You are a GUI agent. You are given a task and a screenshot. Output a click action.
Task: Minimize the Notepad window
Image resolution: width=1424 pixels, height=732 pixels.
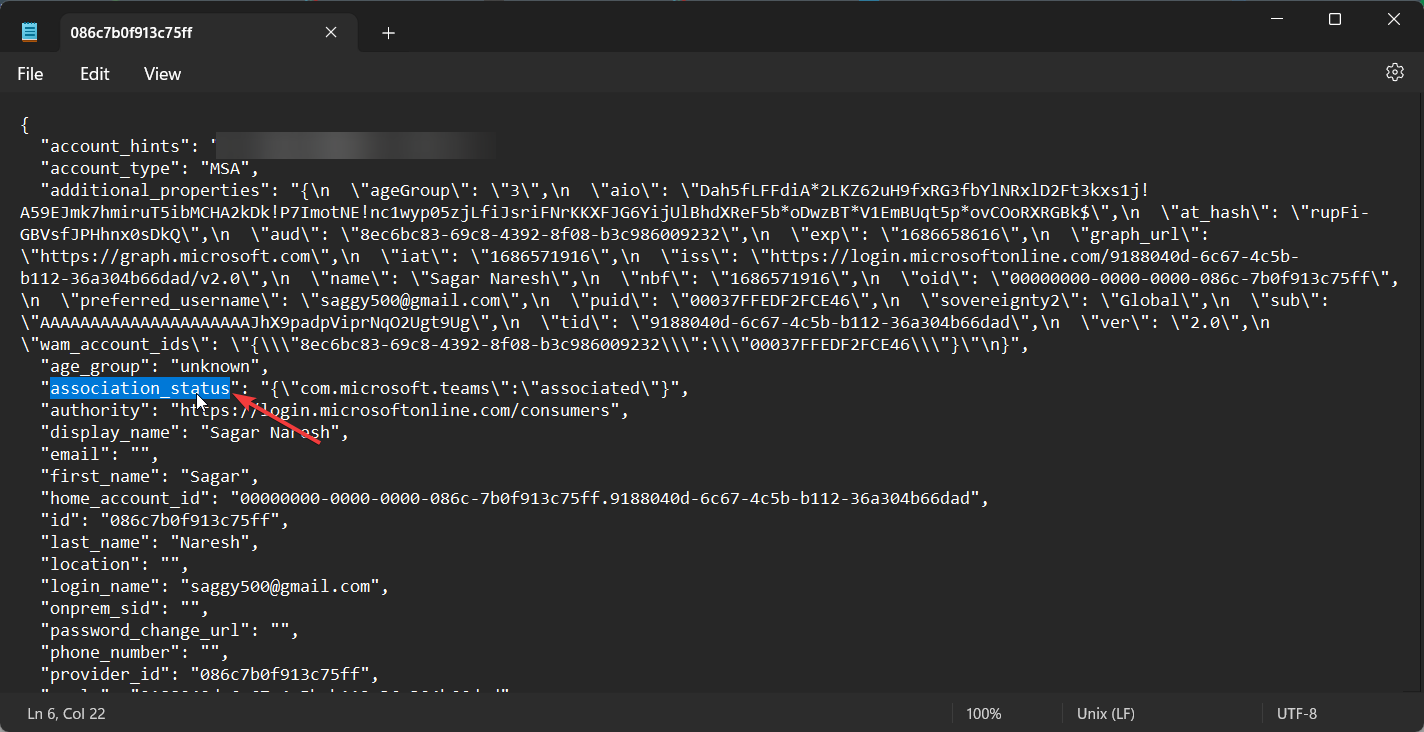(1275, 19)
